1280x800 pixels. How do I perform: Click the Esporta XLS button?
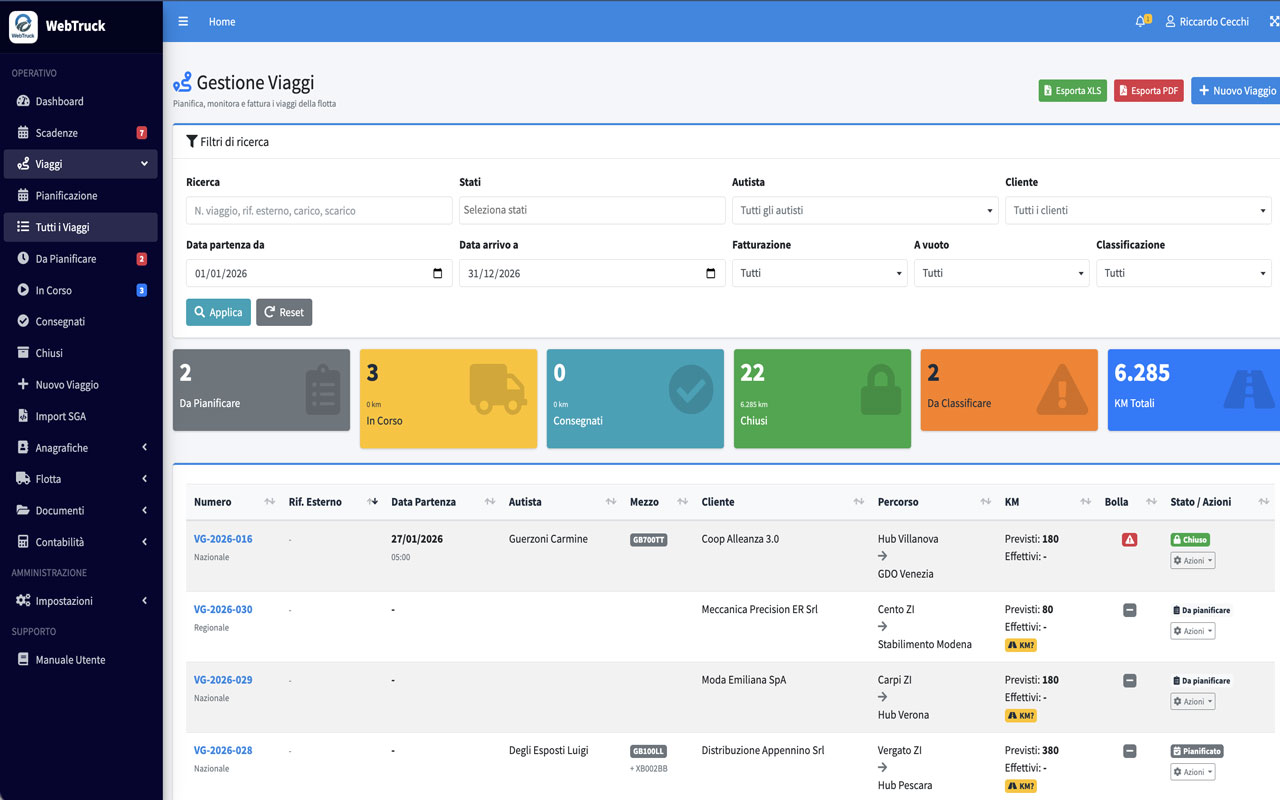[1072, 91]
